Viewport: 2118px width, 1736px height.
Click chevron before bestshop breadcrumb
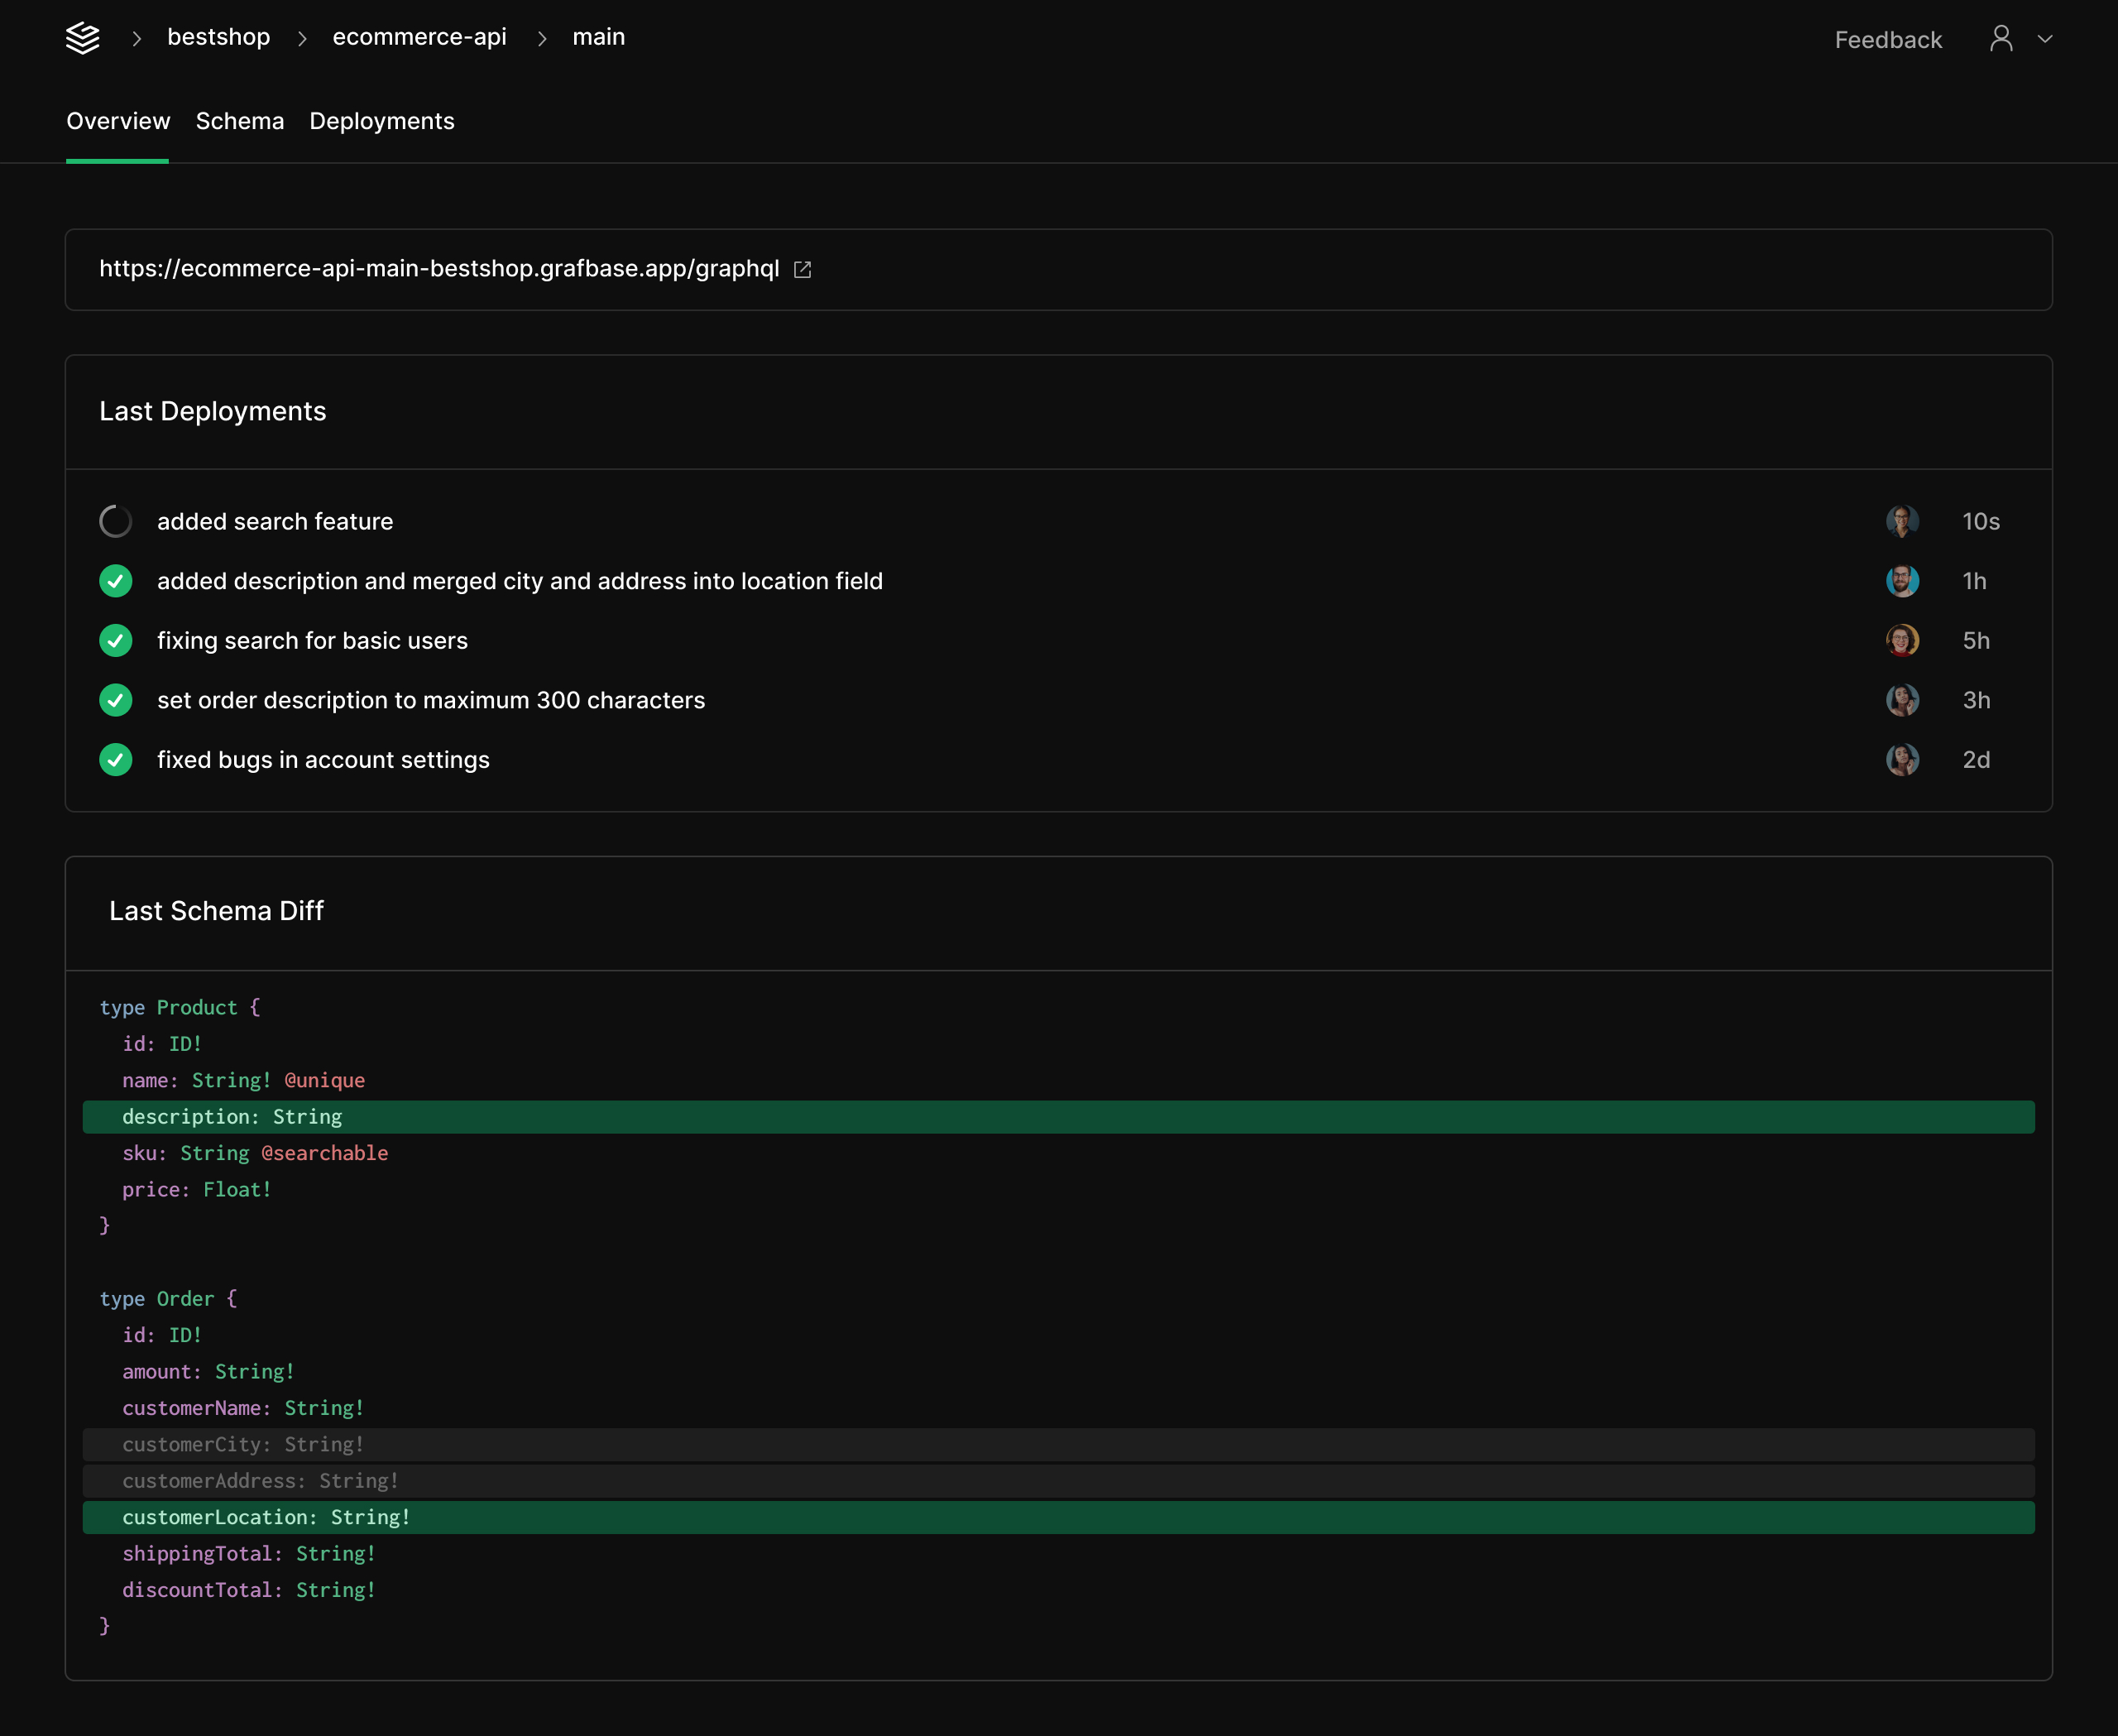(x=137, y=39)
